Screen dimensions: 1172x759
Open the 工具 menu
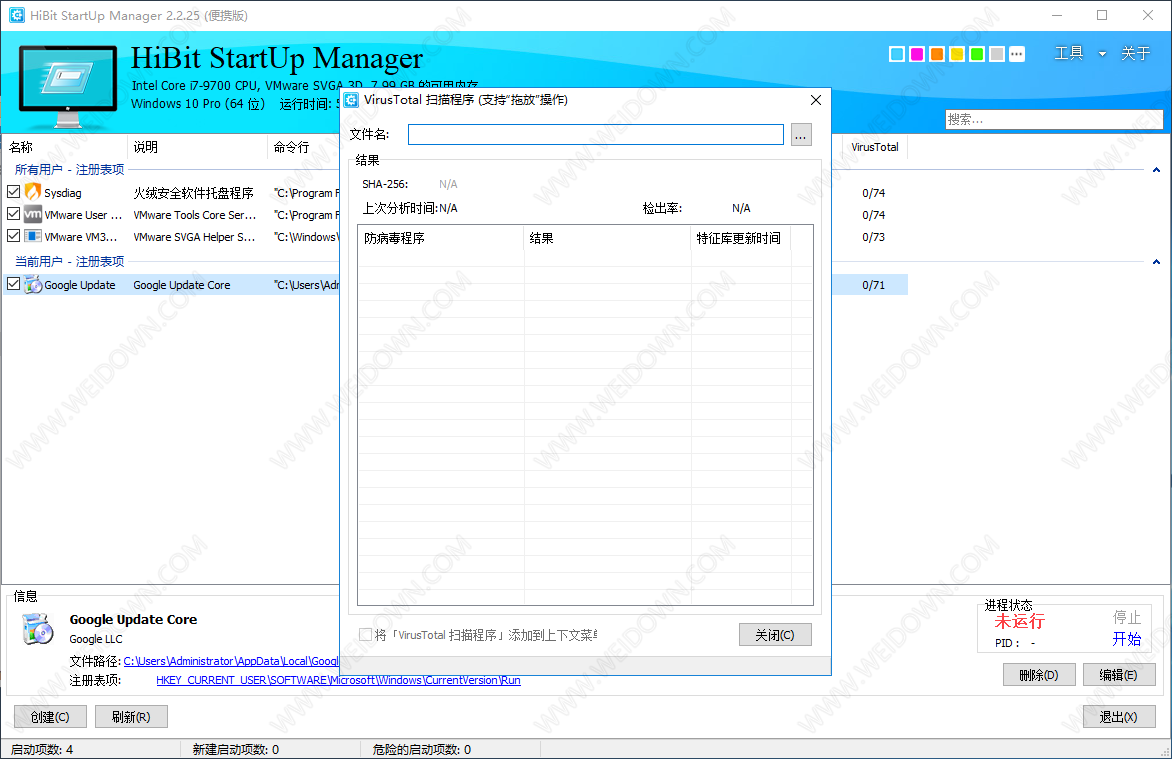point(1069,53)
